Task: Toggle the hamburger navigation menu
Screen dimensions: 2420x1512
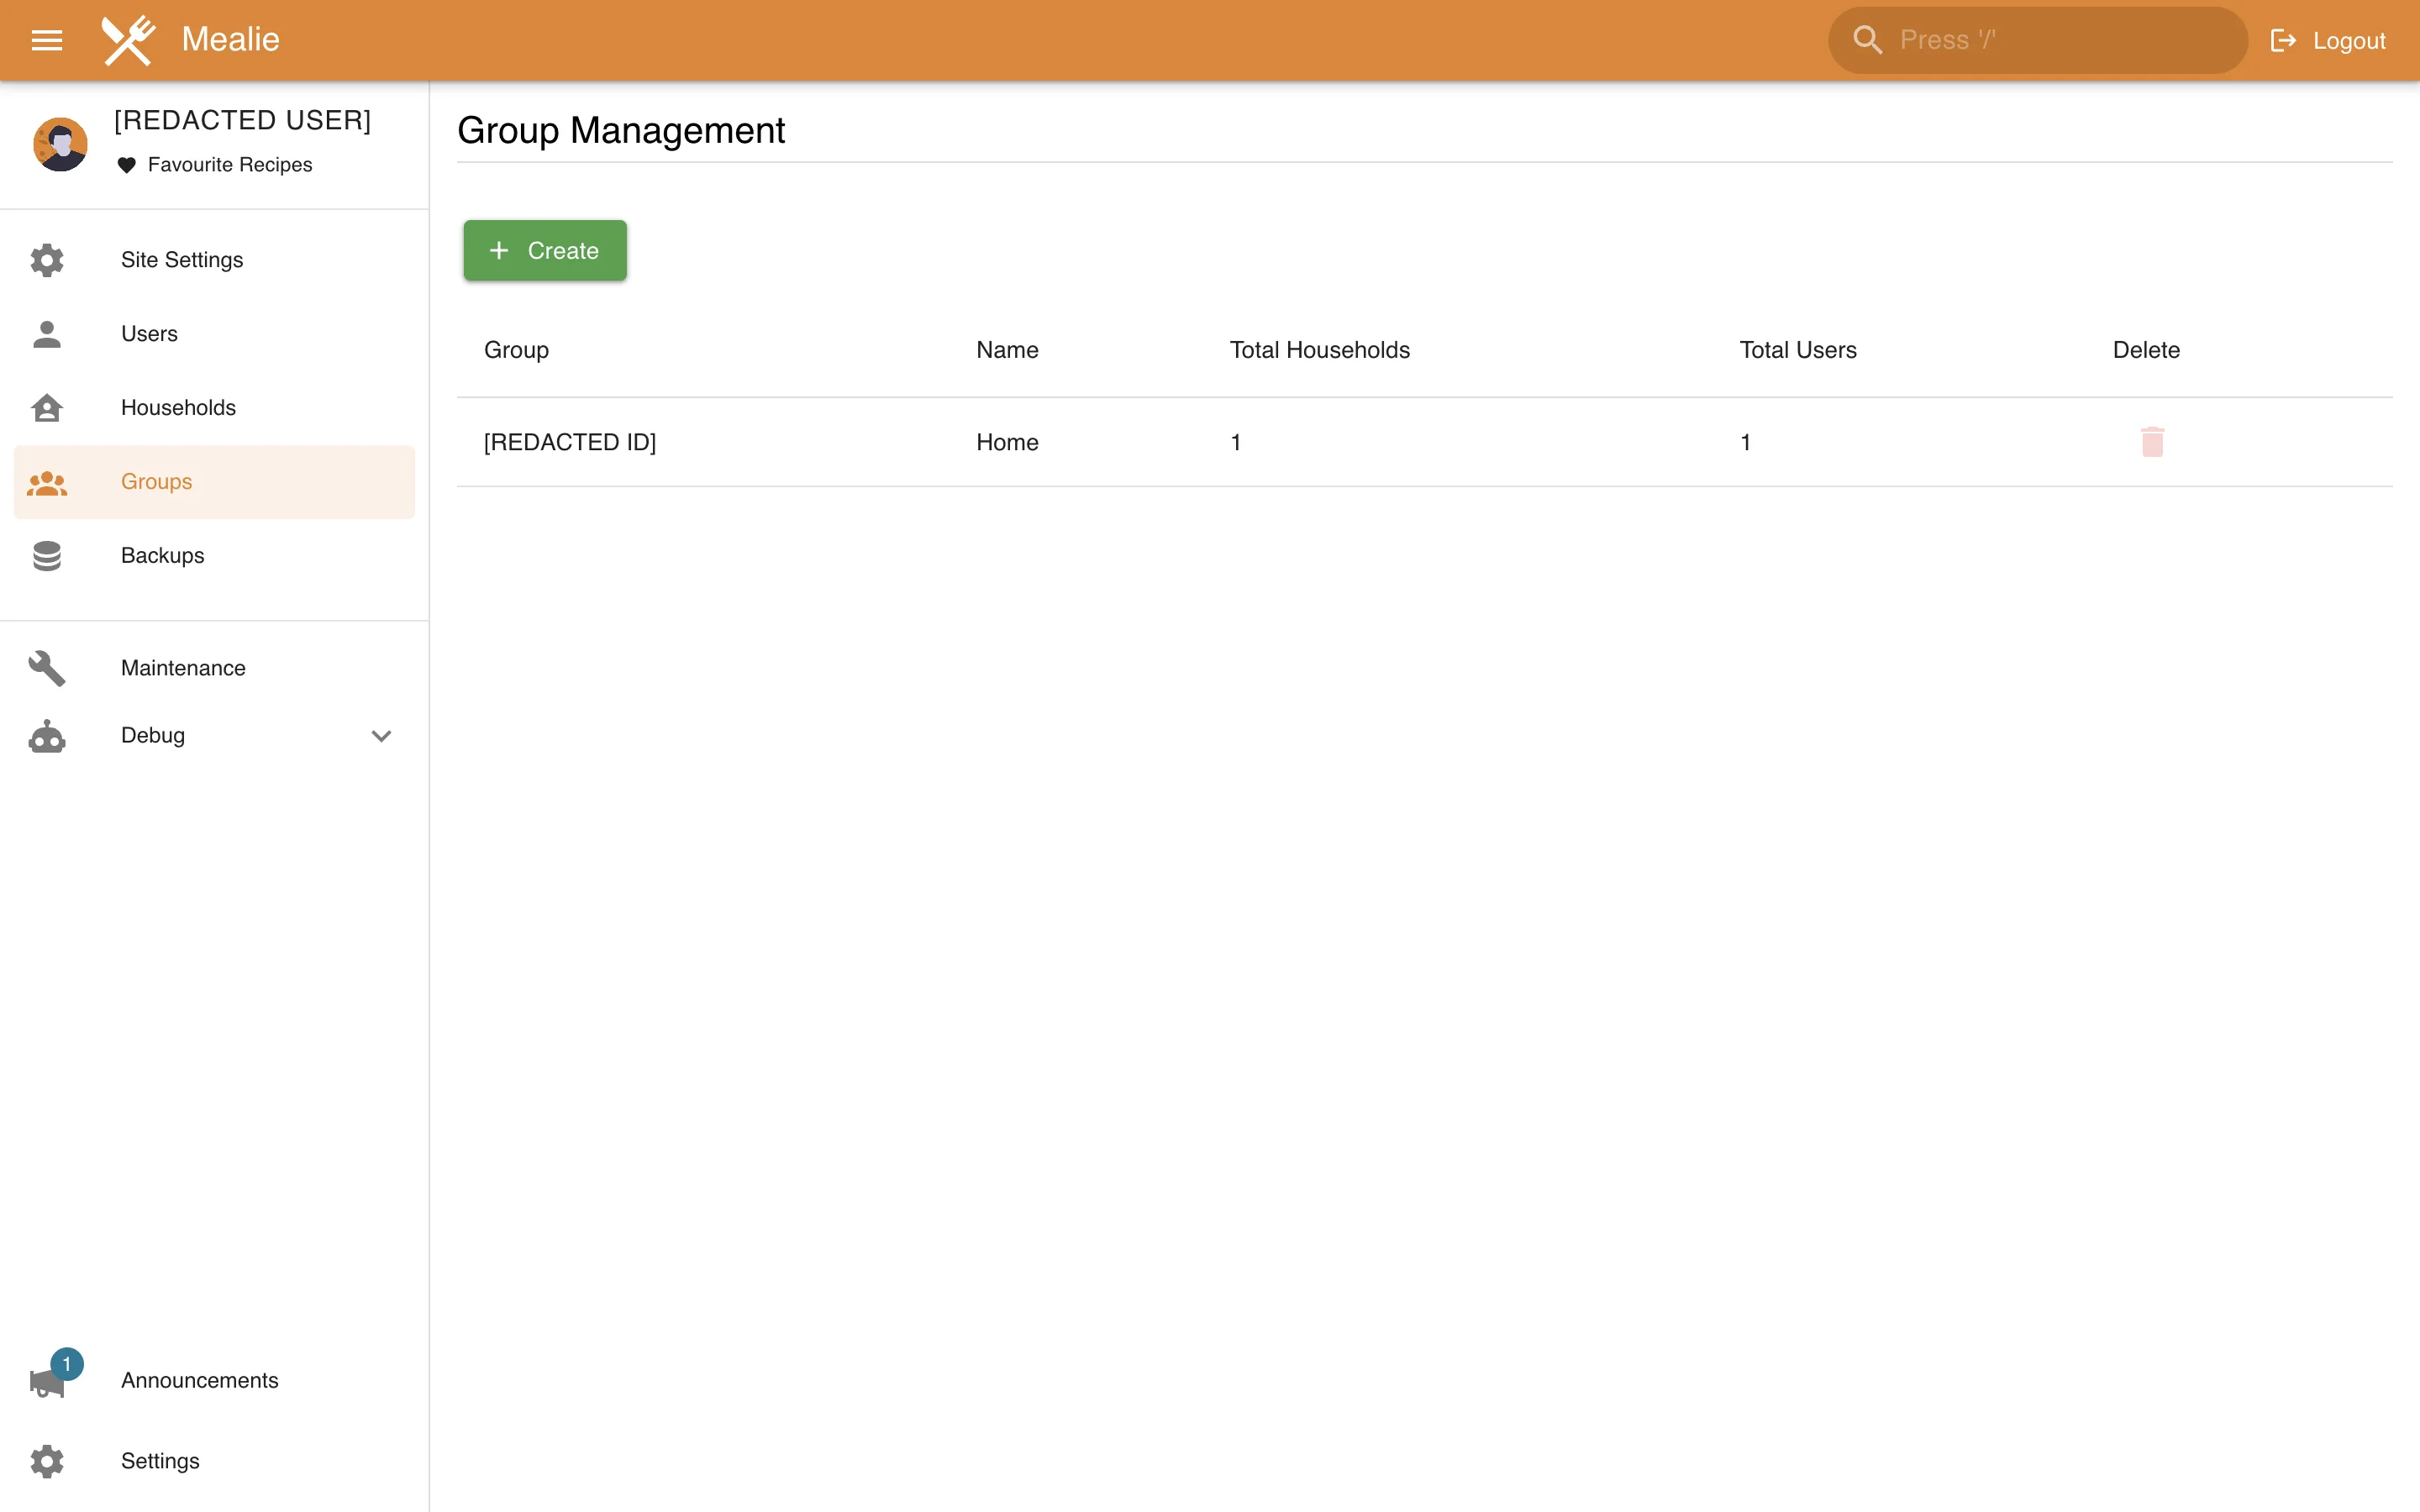Action: point(47,40)
